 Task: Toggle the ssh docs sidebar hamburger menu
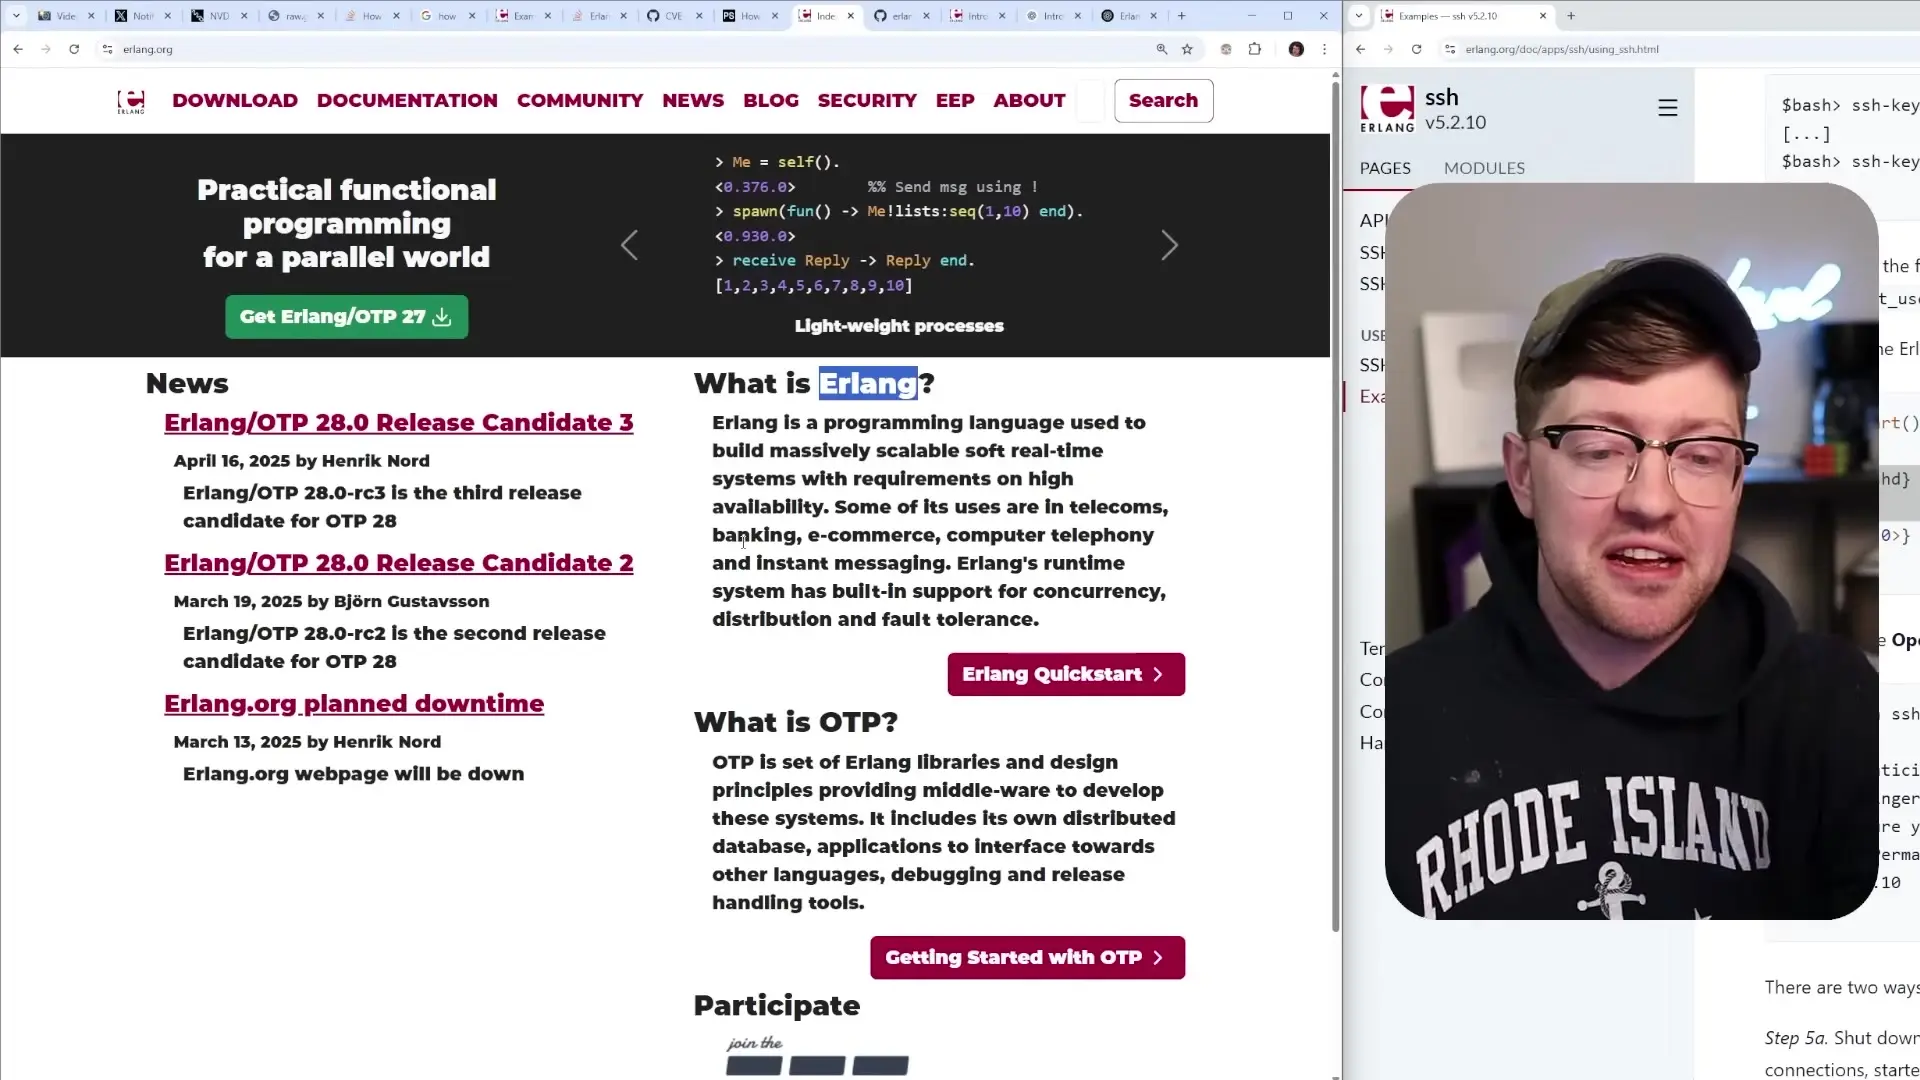click(x=1668, y=108)
